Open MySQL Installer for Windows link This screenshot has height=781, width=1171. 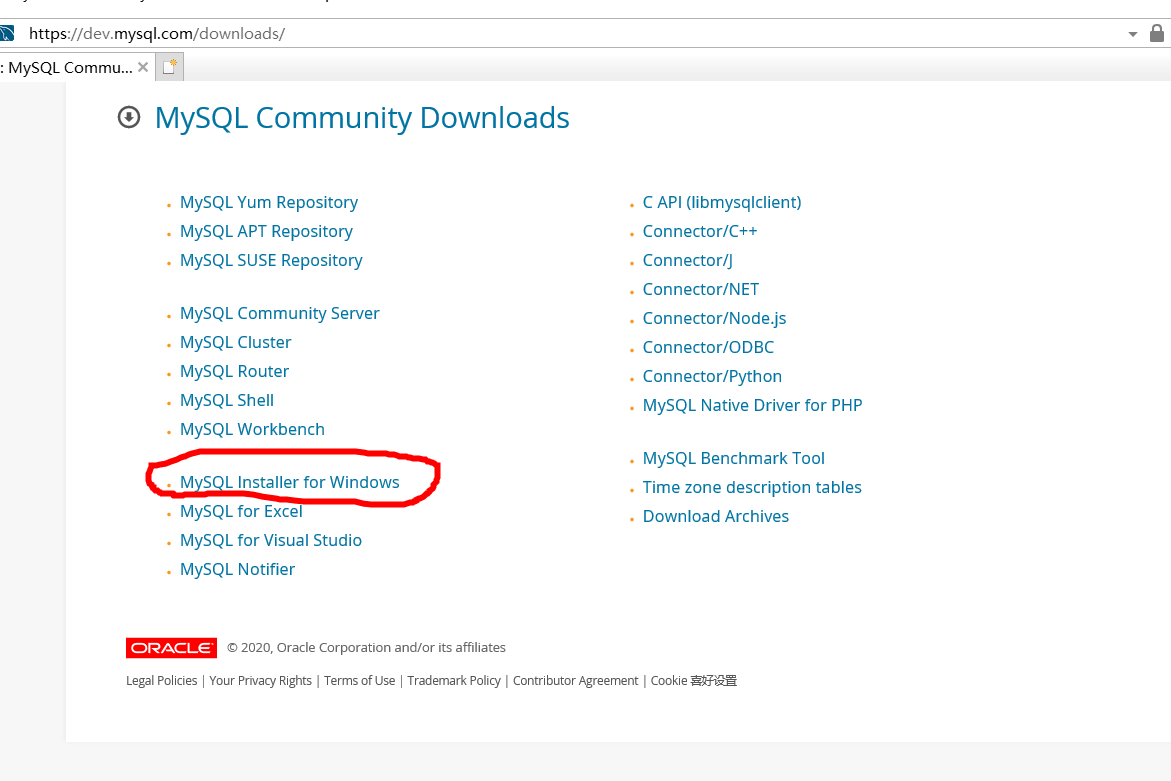pos(290,482)
